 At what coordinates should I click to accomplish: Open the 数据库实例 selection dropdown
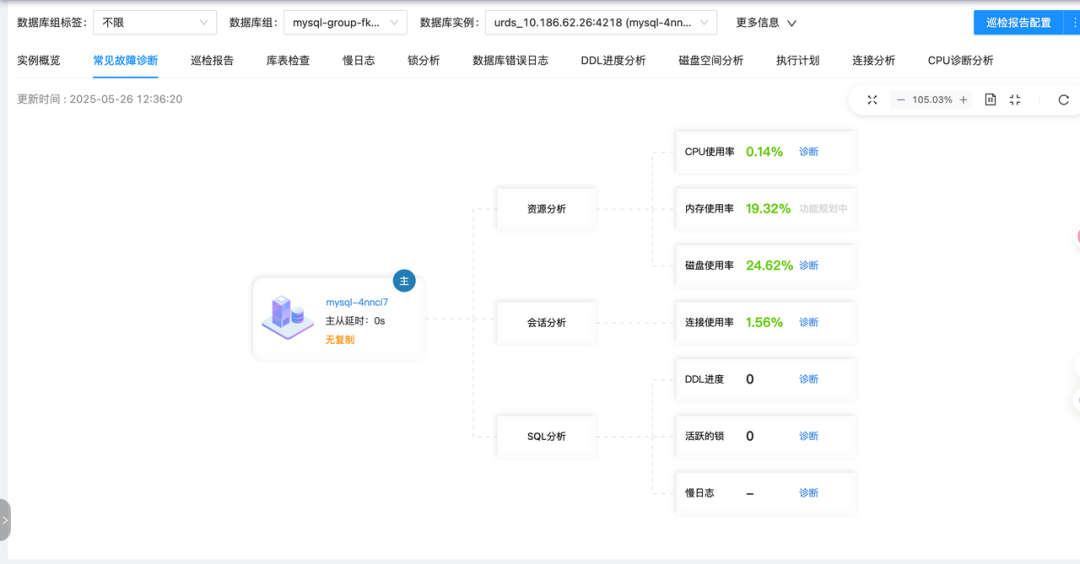[601, 23]
